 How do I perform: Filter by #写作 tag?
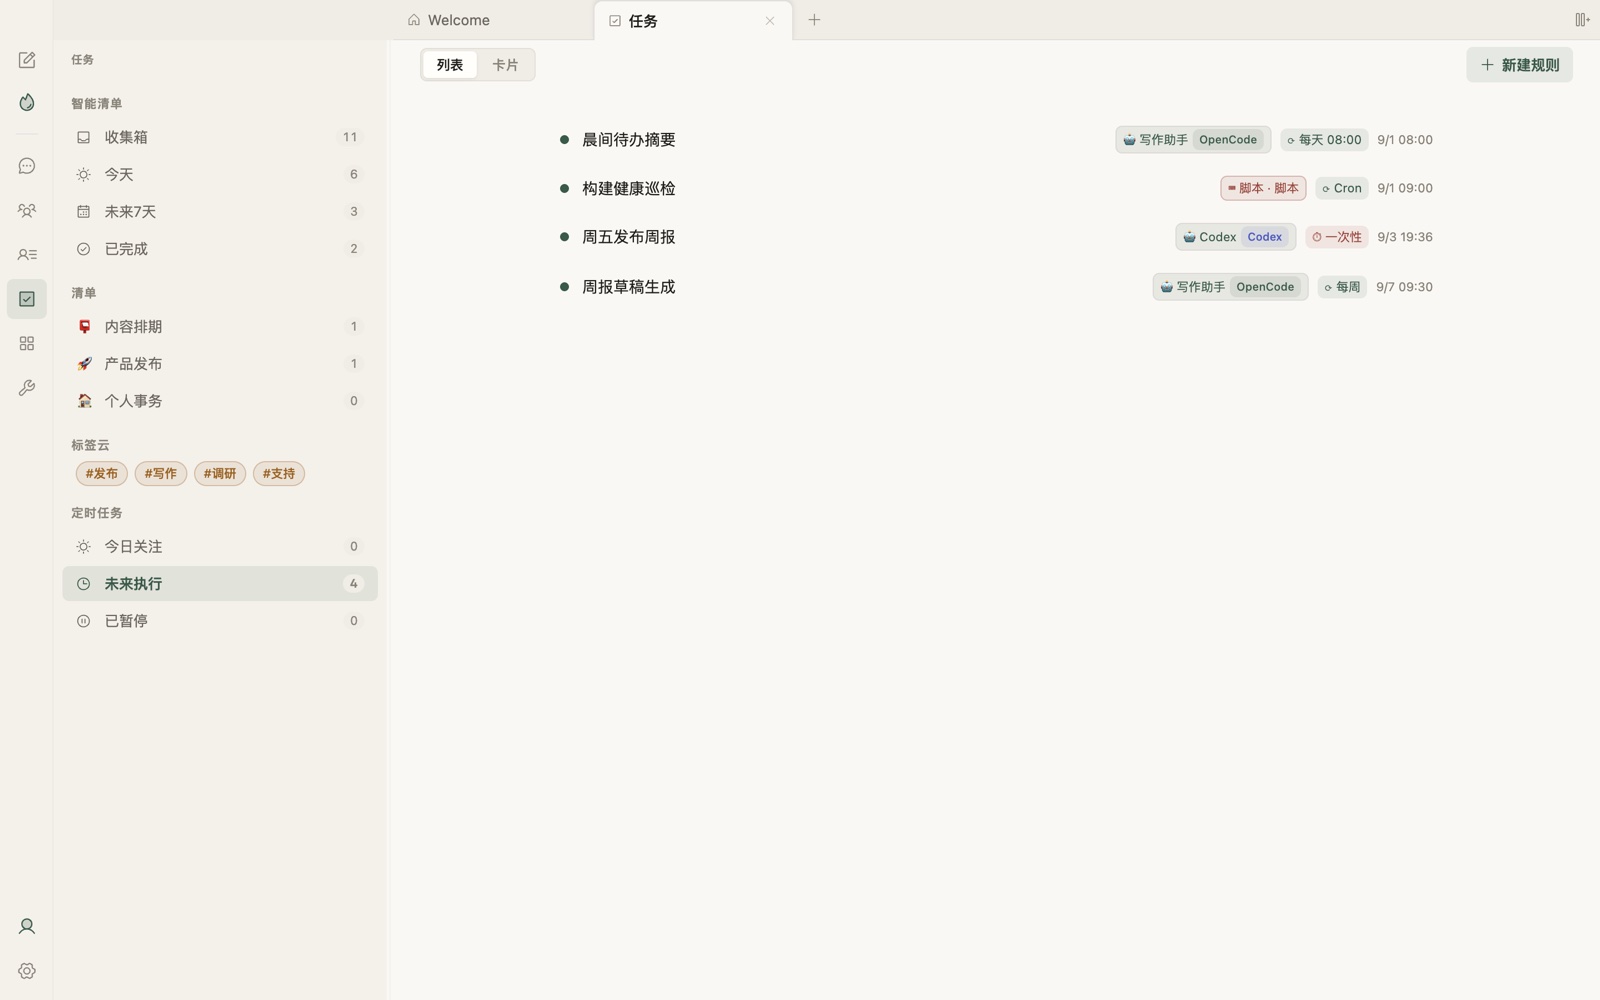160,474
